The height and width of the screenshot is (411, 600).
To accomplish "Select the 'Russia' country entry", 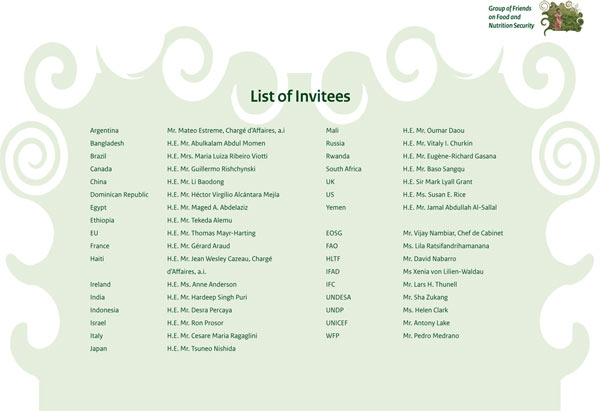I will [335, 144].
